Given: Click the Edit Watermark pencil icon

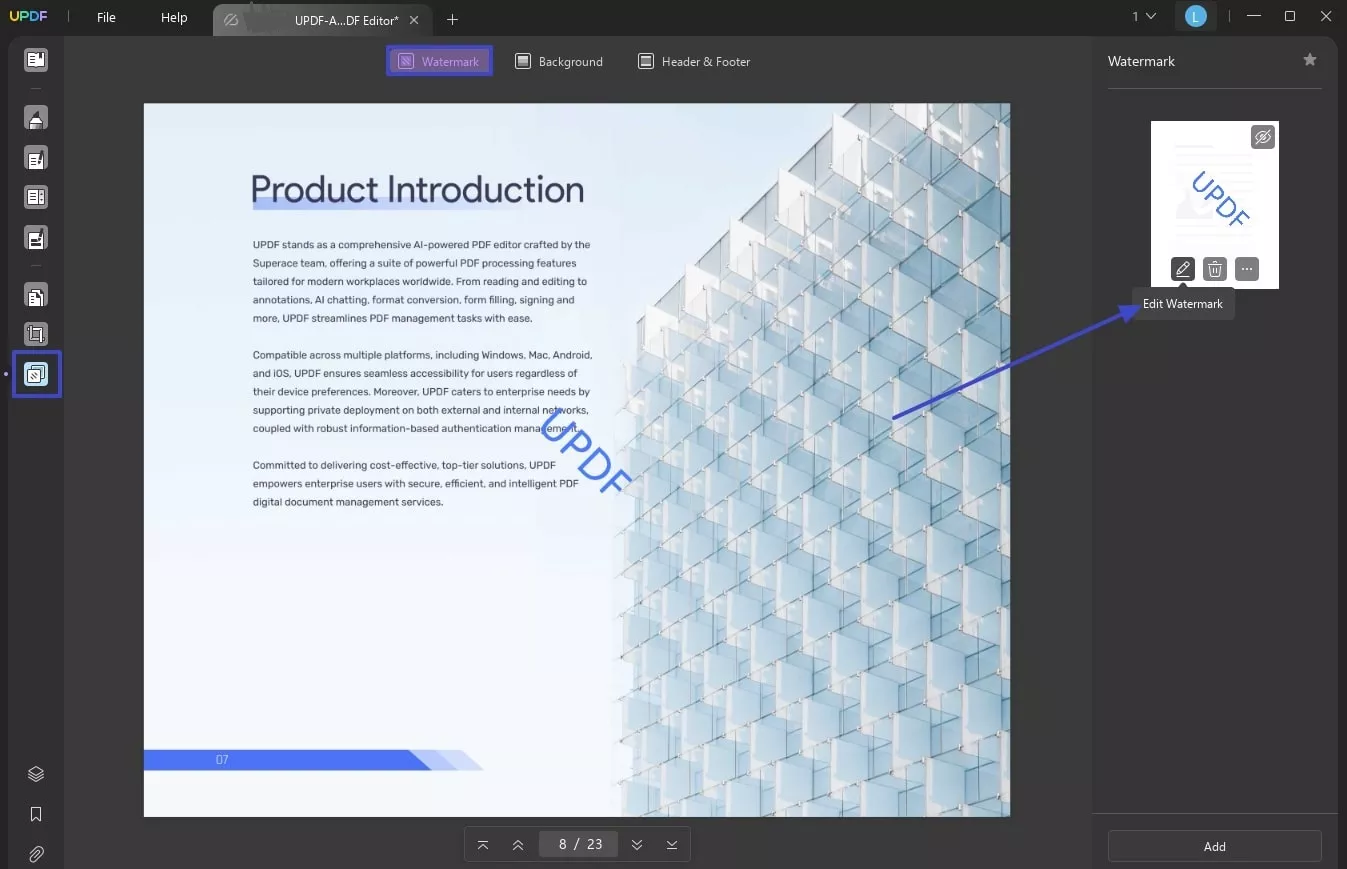Looking at the screenshot, I should coord(1183,269).
